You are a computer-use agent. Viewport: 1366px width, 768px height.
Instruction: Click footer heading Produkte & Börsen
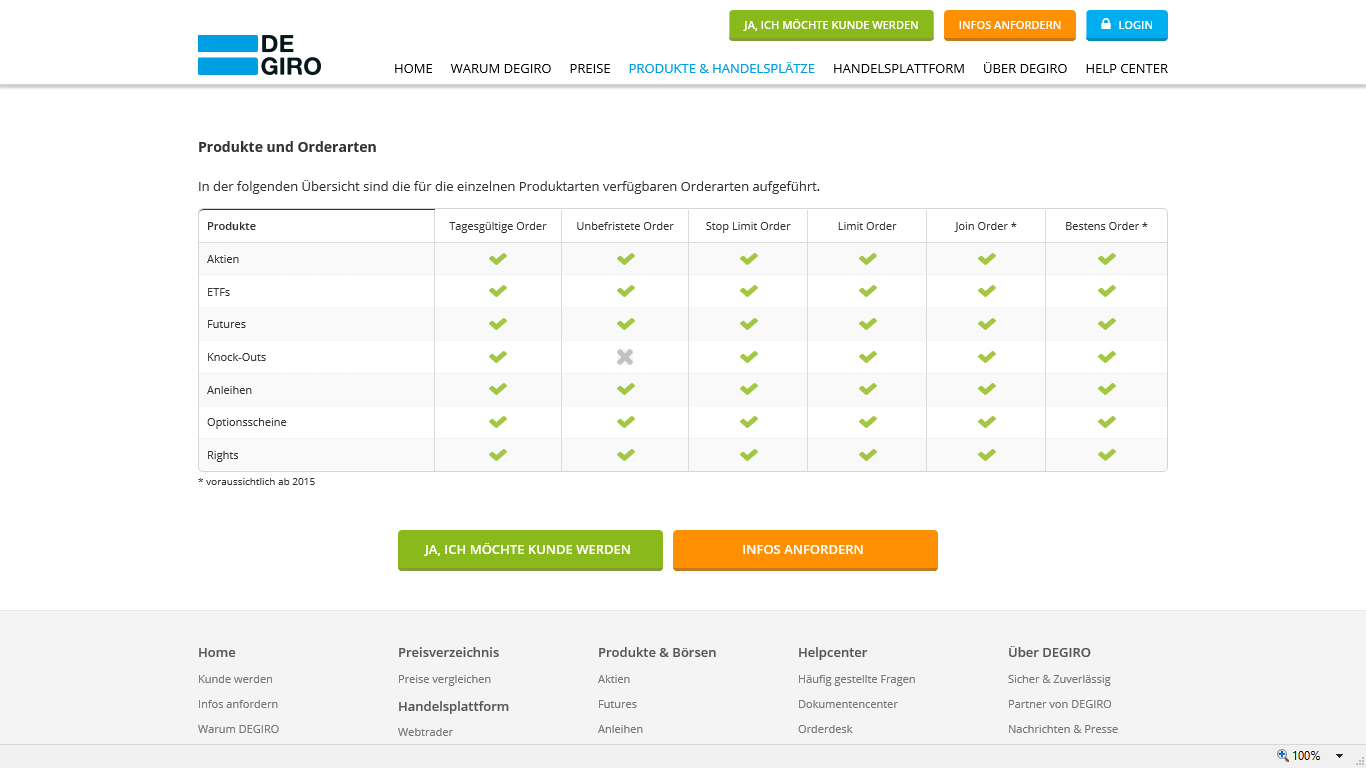657,652
